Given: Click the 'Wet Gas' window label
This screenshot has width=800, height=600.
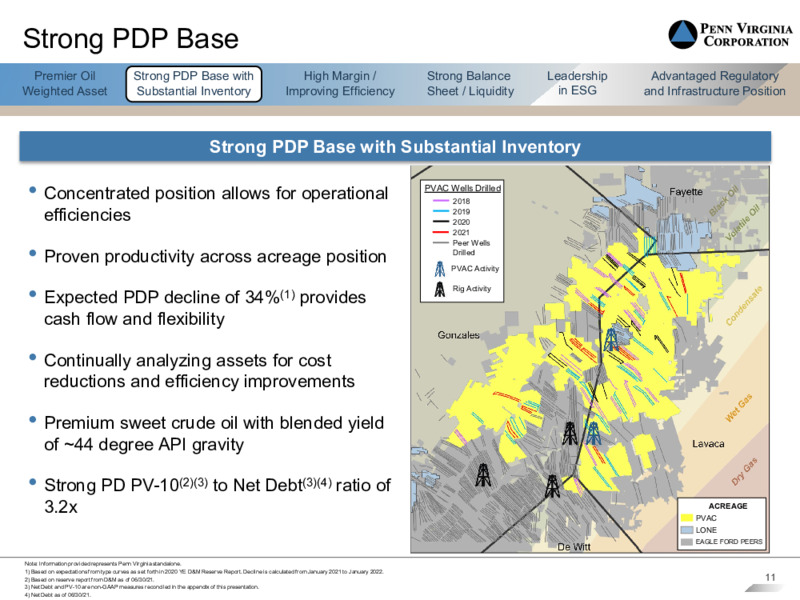Looking at the screenshot, I should click(x=739, y=408).
